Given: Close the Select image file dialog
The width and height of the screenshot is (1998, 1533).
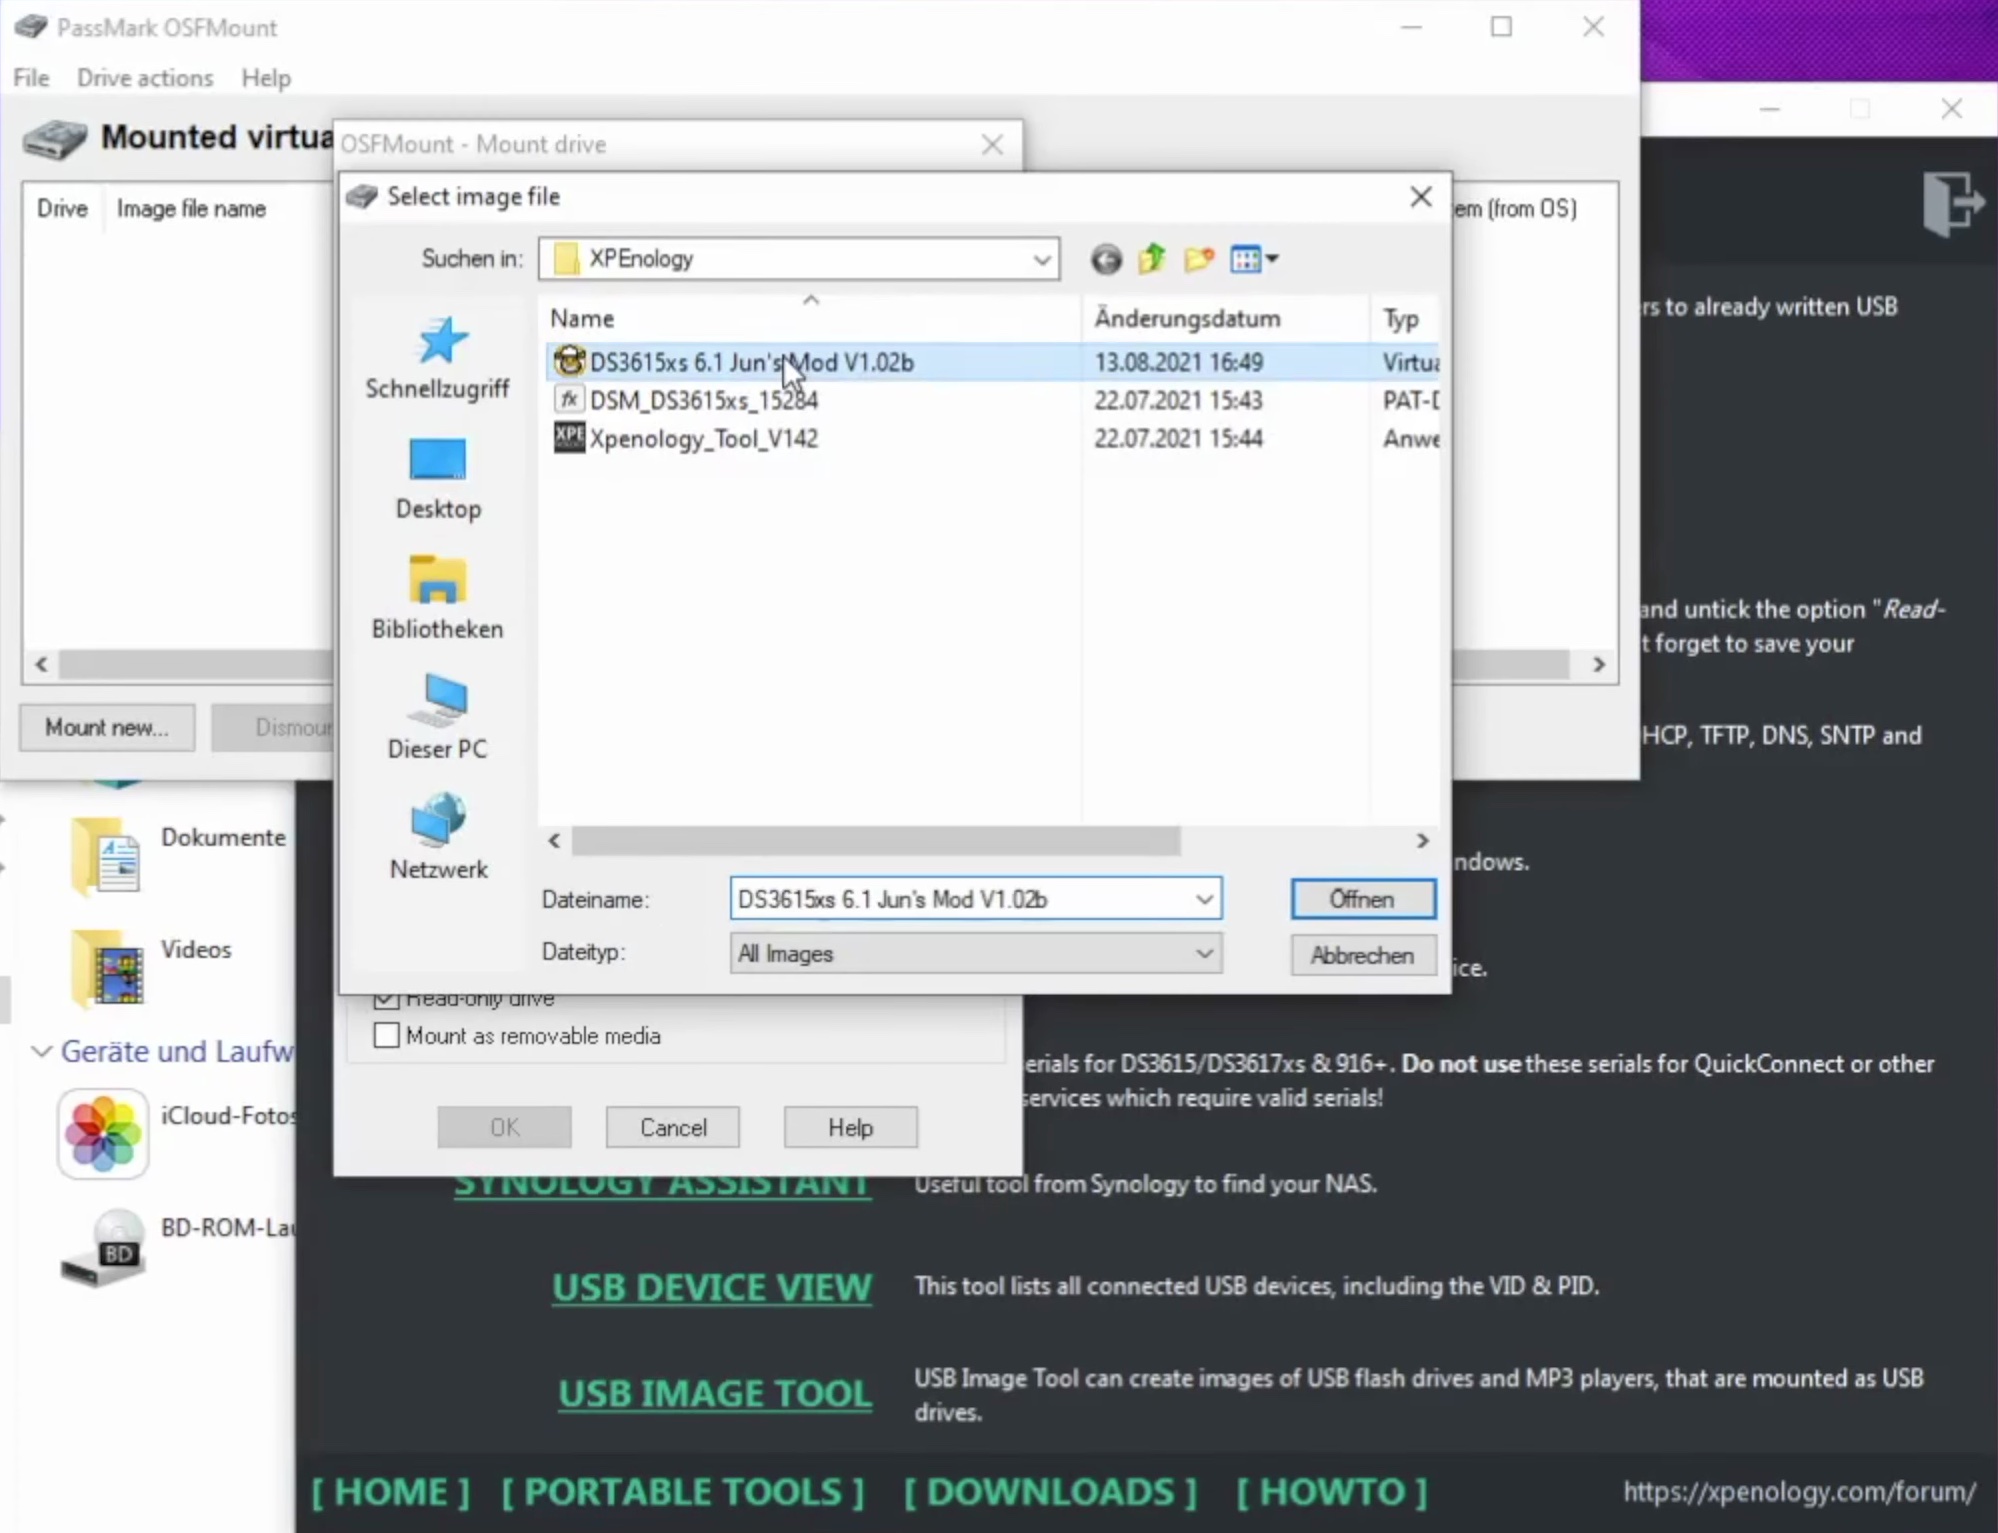Looking at the screenshot, I should click(x=1421, y=197).
